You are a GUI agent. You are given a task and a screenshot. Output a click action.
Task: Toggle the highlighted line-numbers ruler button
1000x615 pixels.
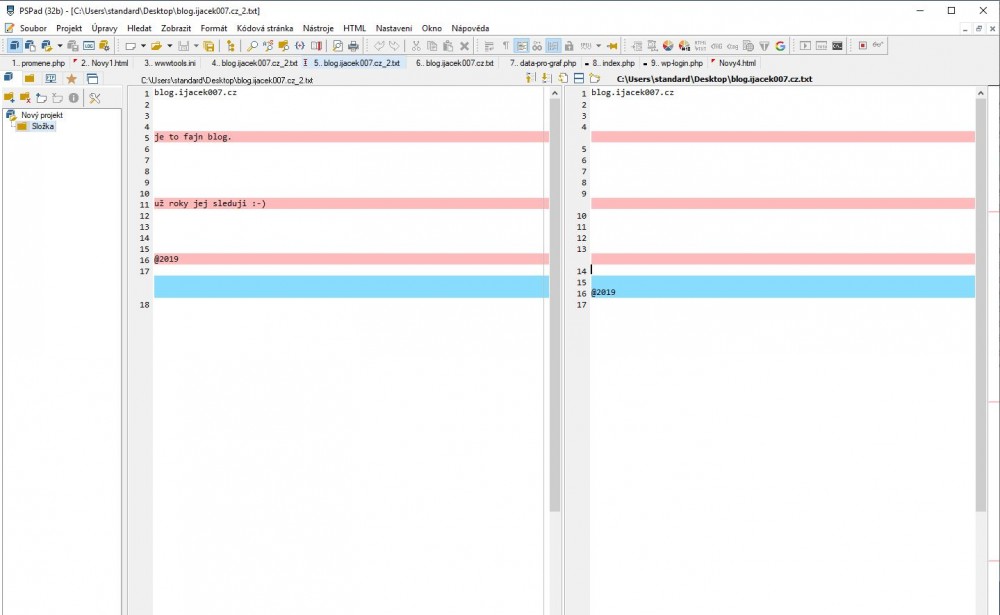553,46
